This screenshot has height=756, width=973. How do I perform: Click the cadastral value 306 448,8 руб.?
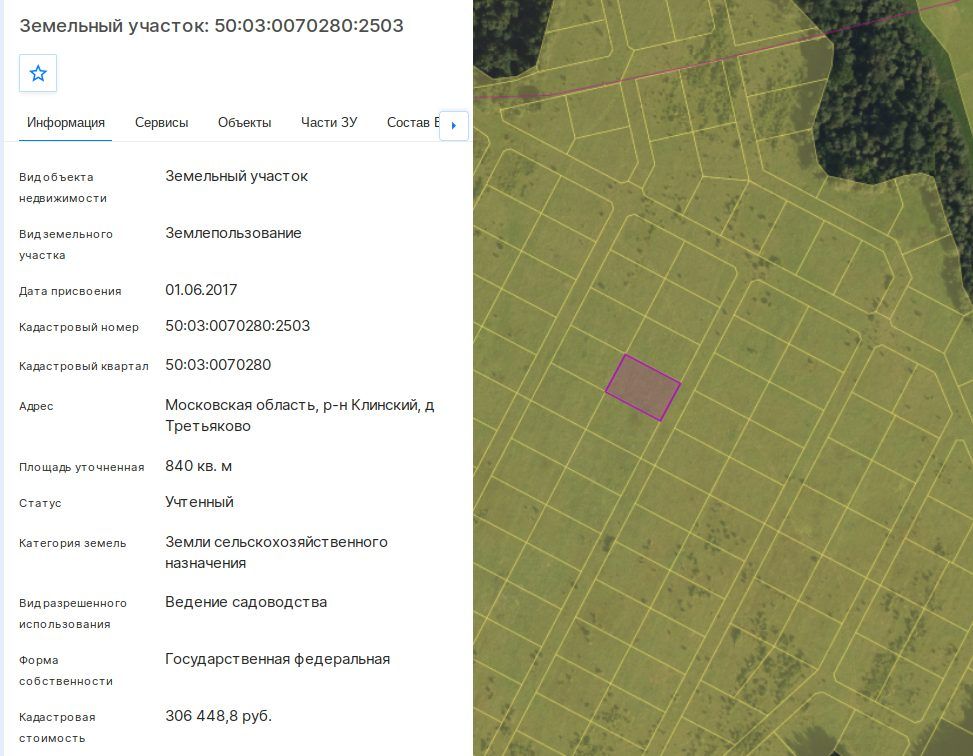coord(218,716)
